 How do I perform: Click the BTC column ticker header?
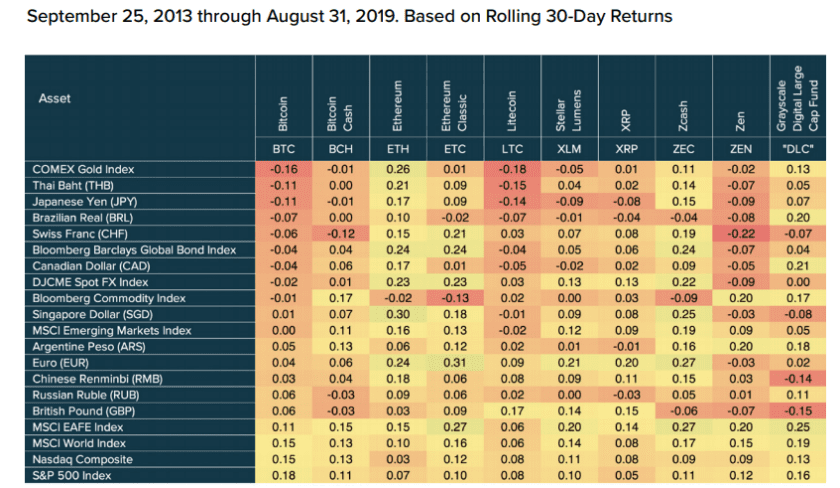283,149
